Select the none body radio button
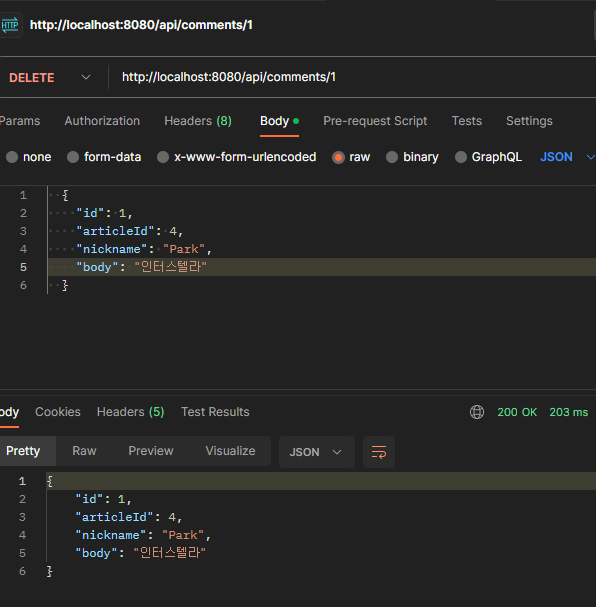596x607 pixels. [12, 157]
